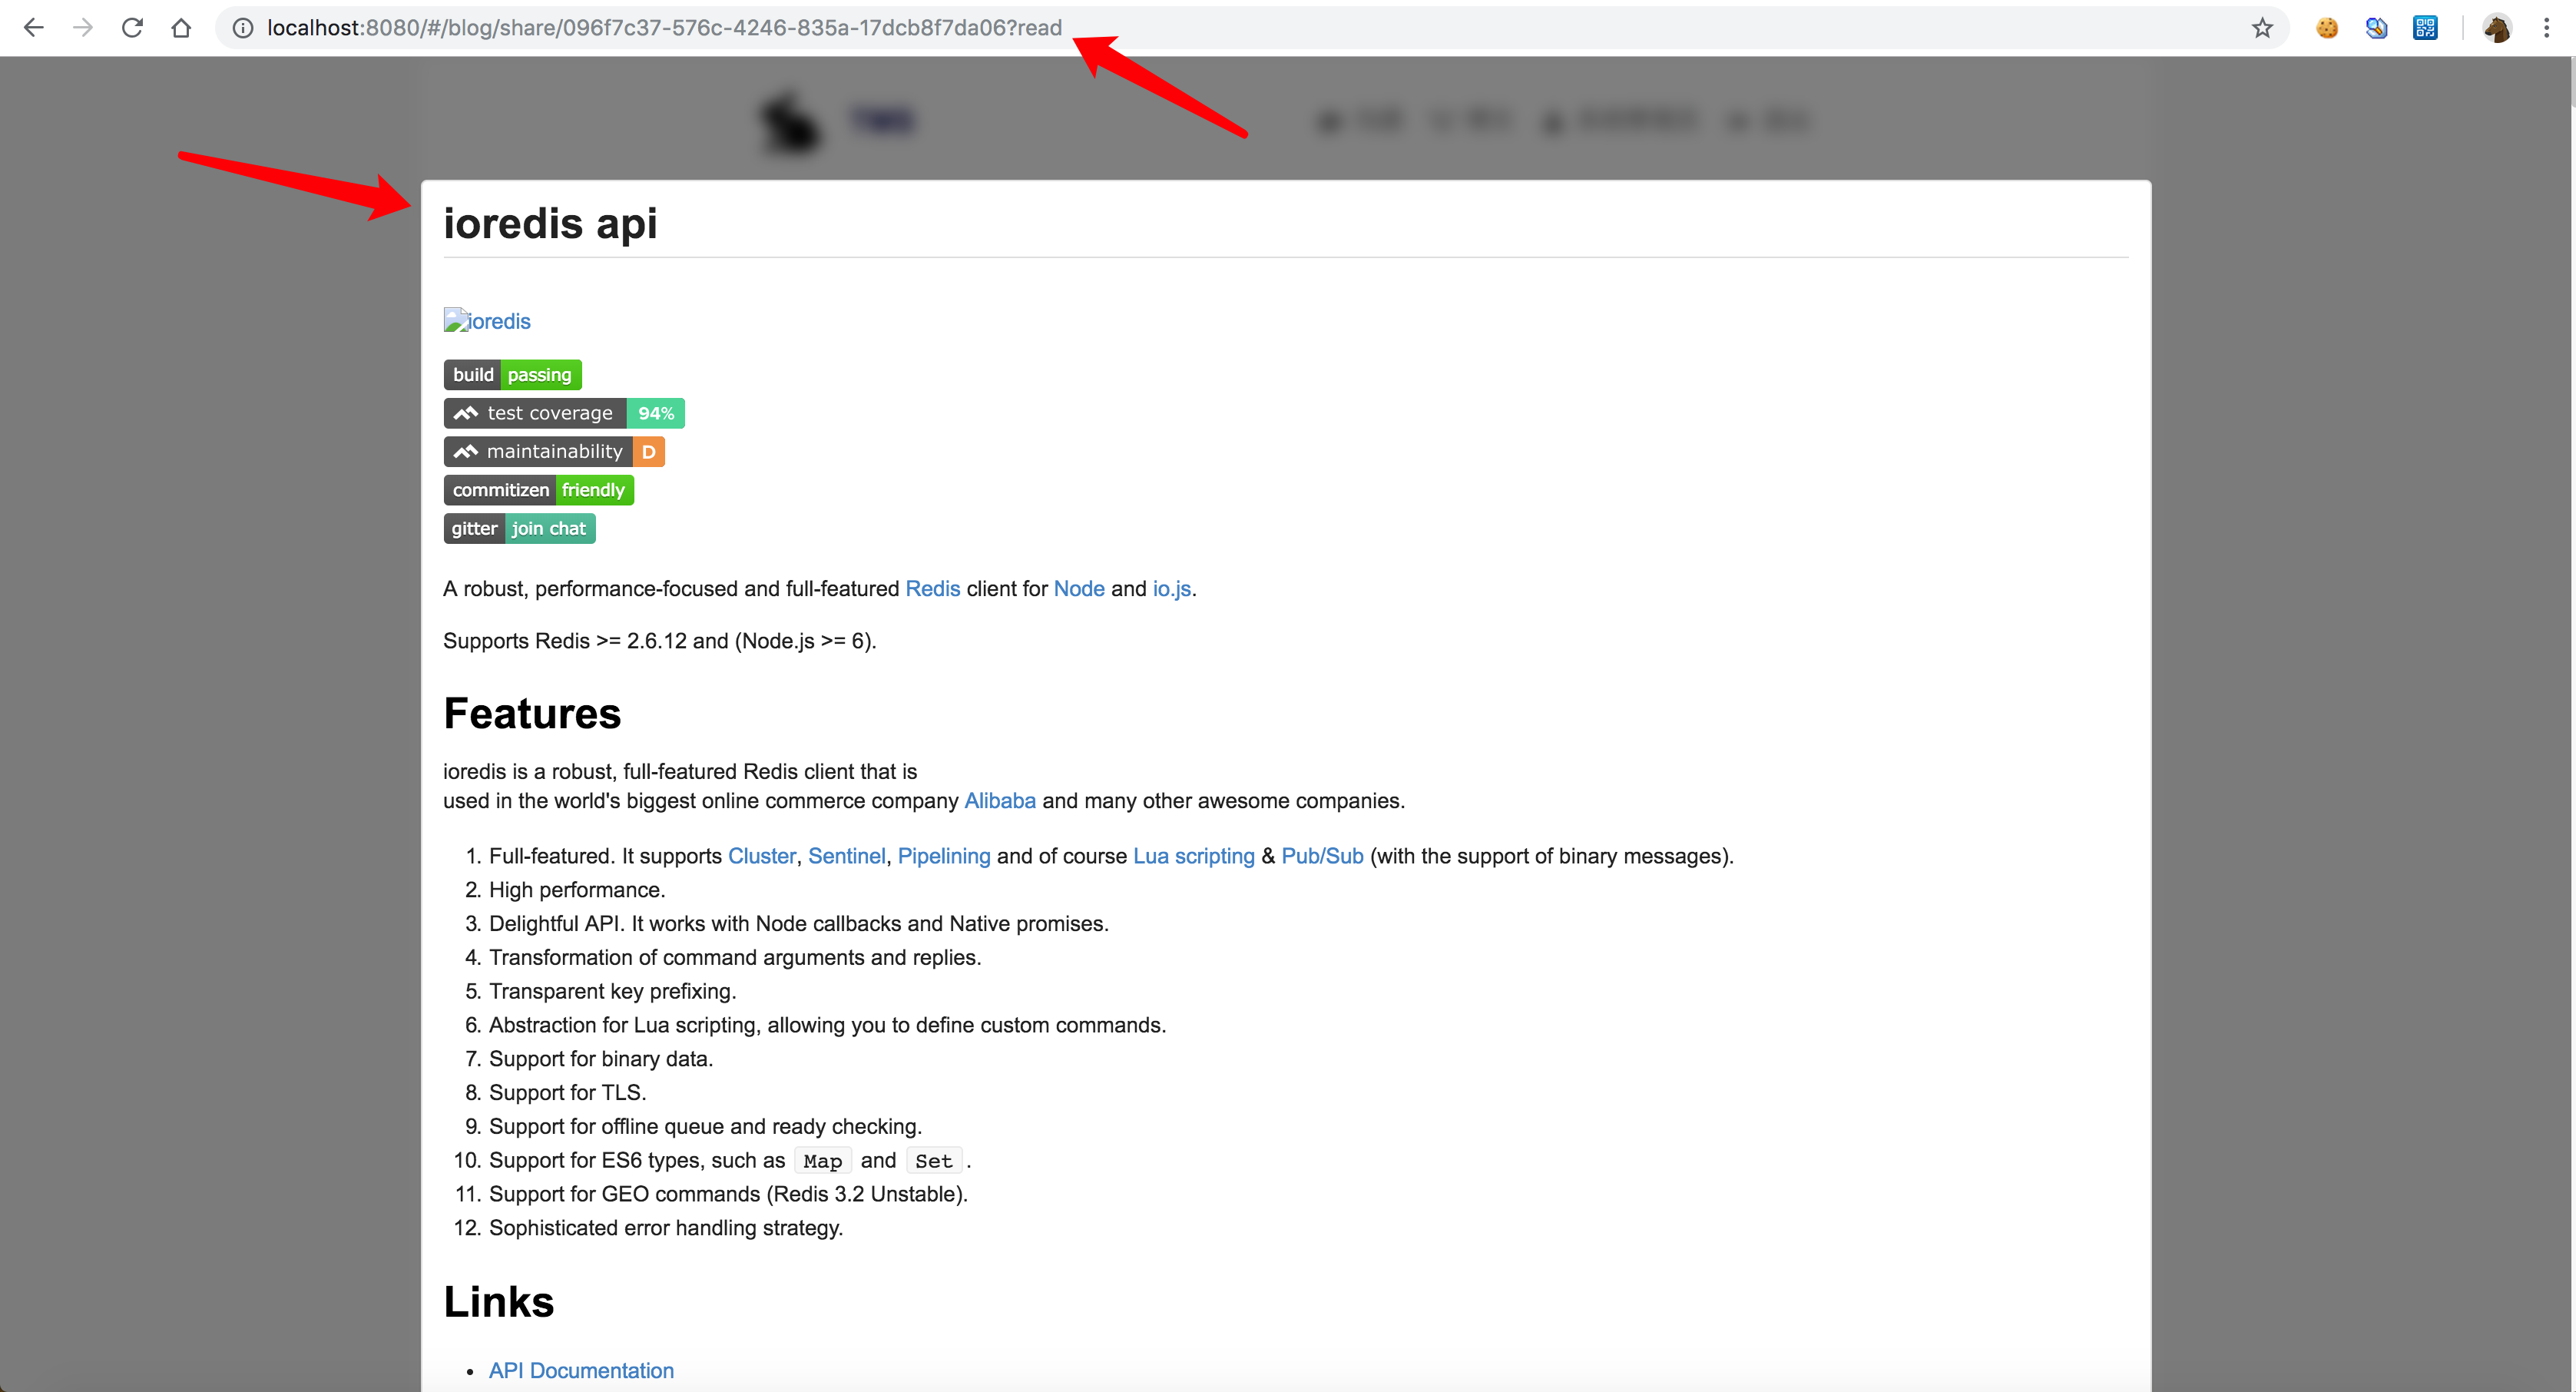Click the broken ioredis image link

(487, 321)
